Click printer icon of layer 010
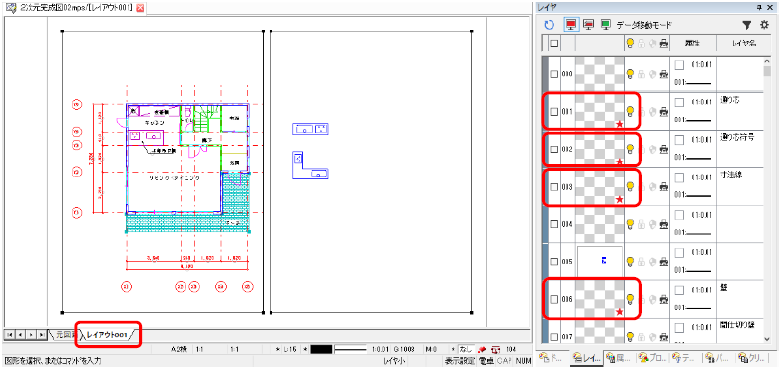The width and height of the screenshot is (781, 367). [x=663, y=74]
